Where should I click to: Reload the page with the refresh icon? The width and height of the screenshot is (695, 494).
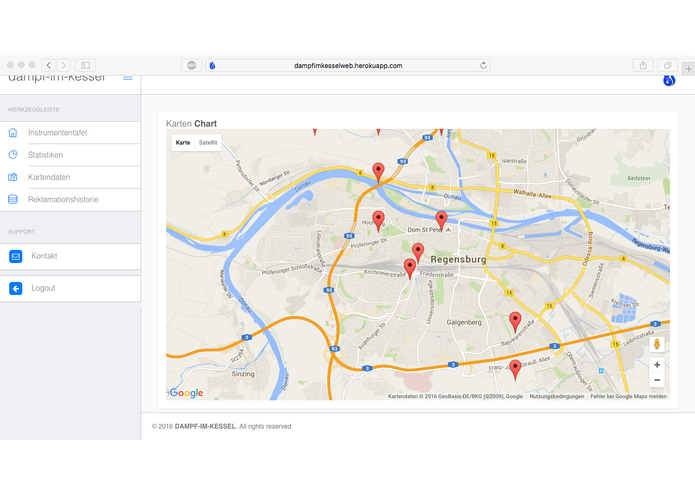[x=483, y=66]
